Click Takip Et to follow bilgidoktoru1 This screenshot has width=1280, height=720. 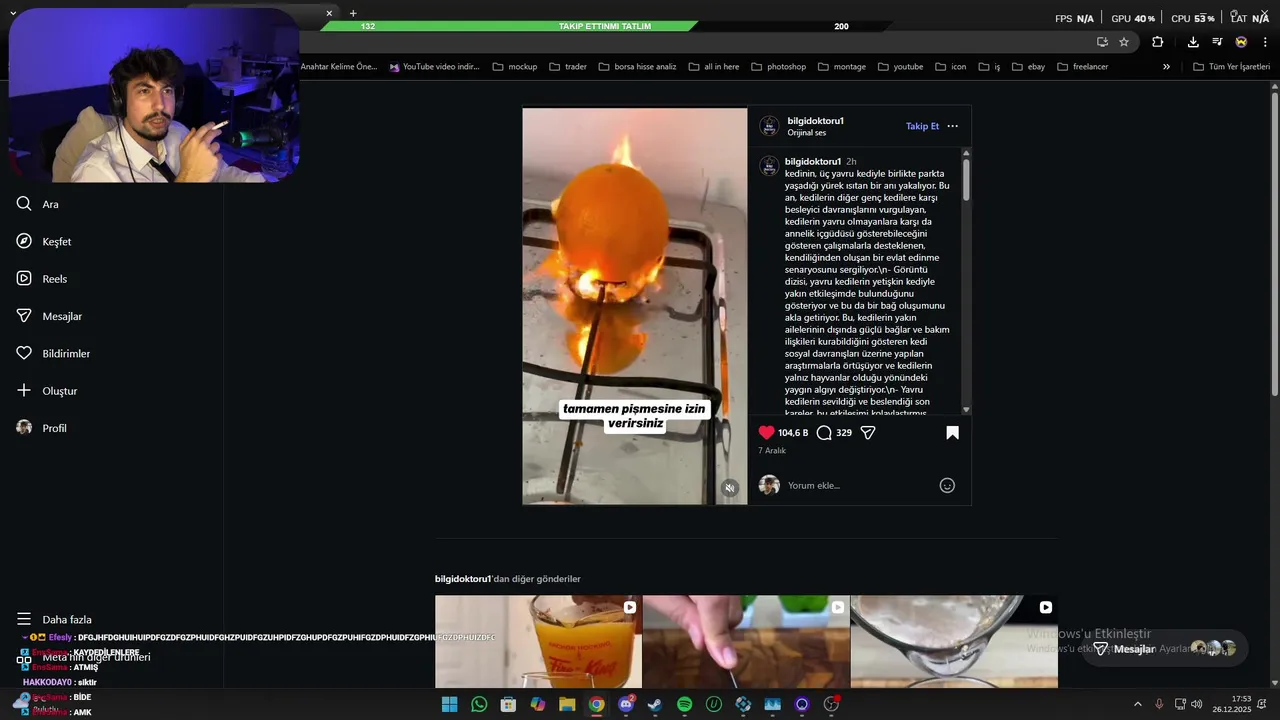[922, 126]
